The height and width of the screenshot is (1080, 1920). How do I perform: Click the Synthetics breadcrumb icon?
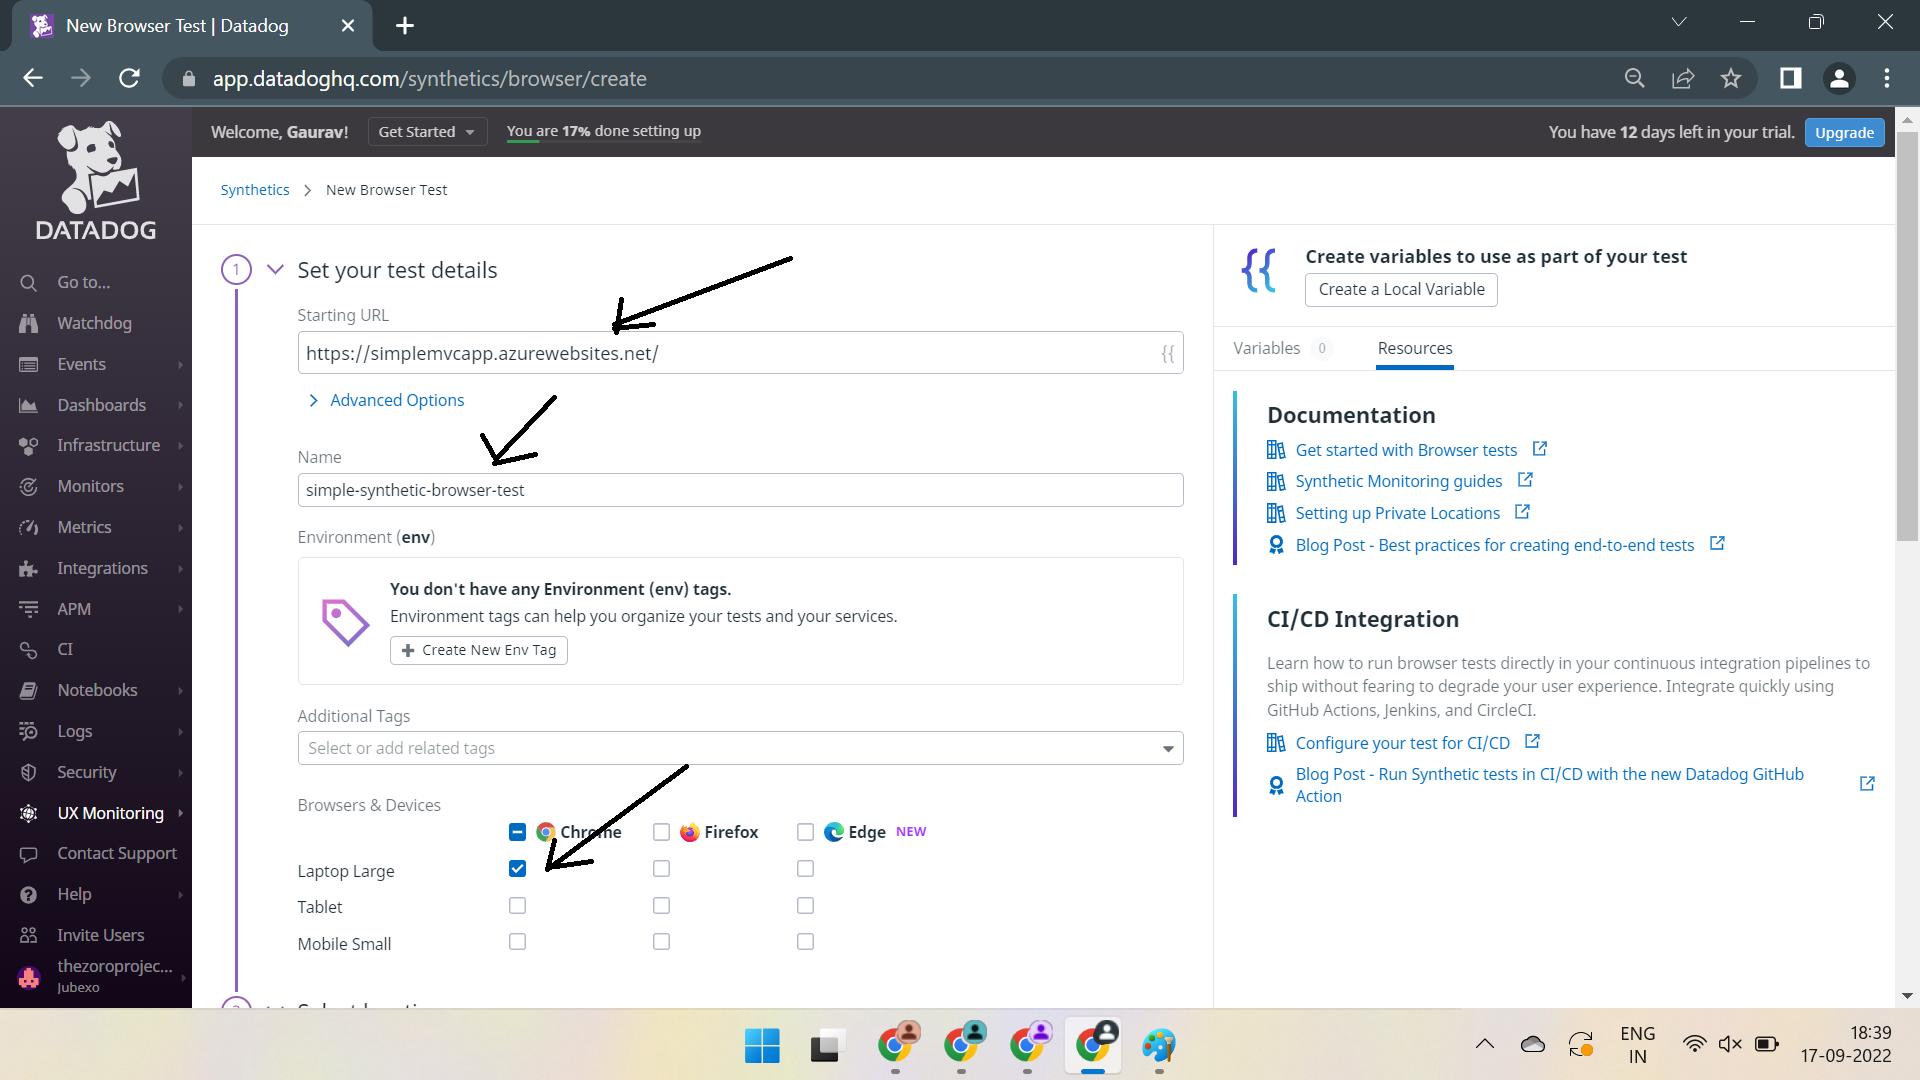point(255,189)
